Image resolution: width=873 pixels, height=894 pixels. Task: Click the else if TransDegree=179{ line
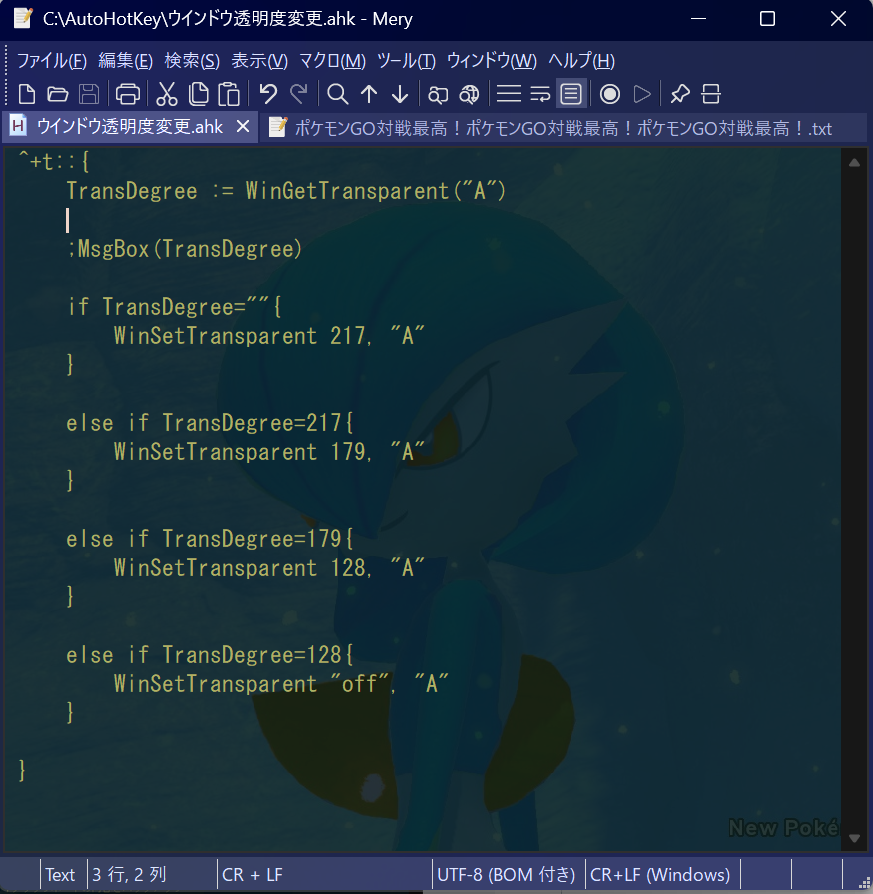(210, 539)
